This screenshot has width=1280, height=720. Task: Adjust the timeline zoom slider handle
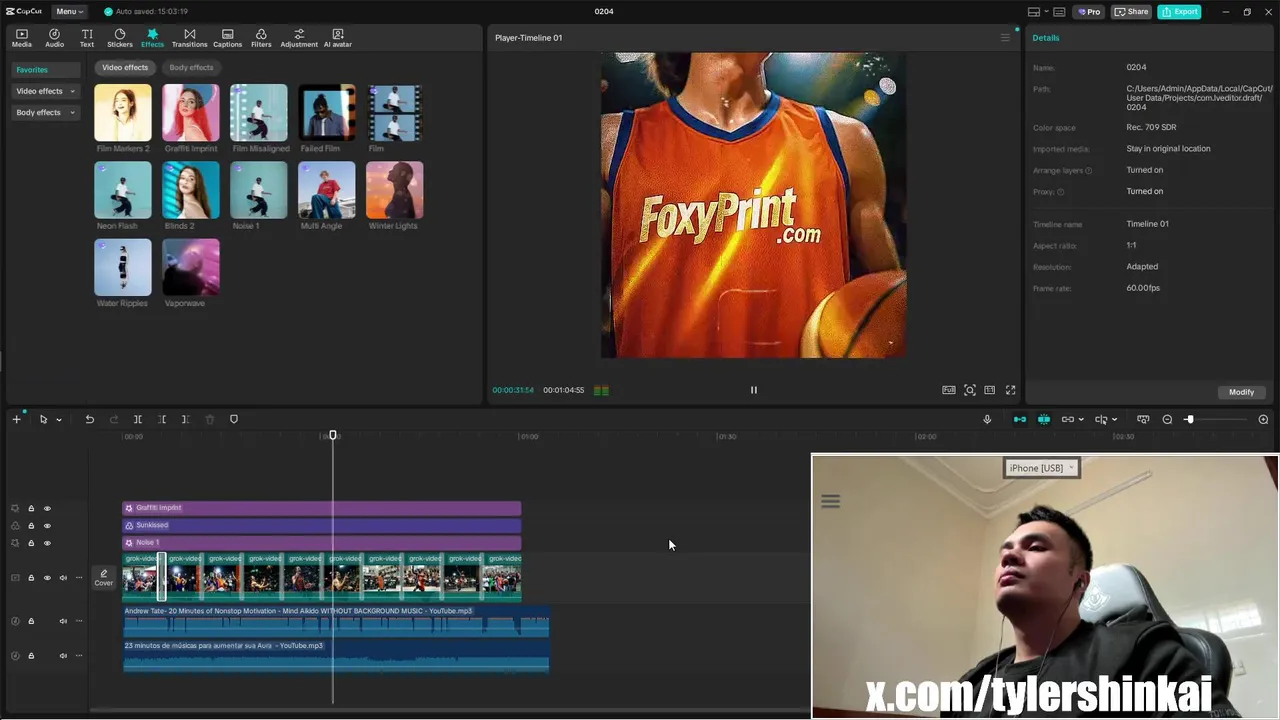click(x=1189, y=420)
